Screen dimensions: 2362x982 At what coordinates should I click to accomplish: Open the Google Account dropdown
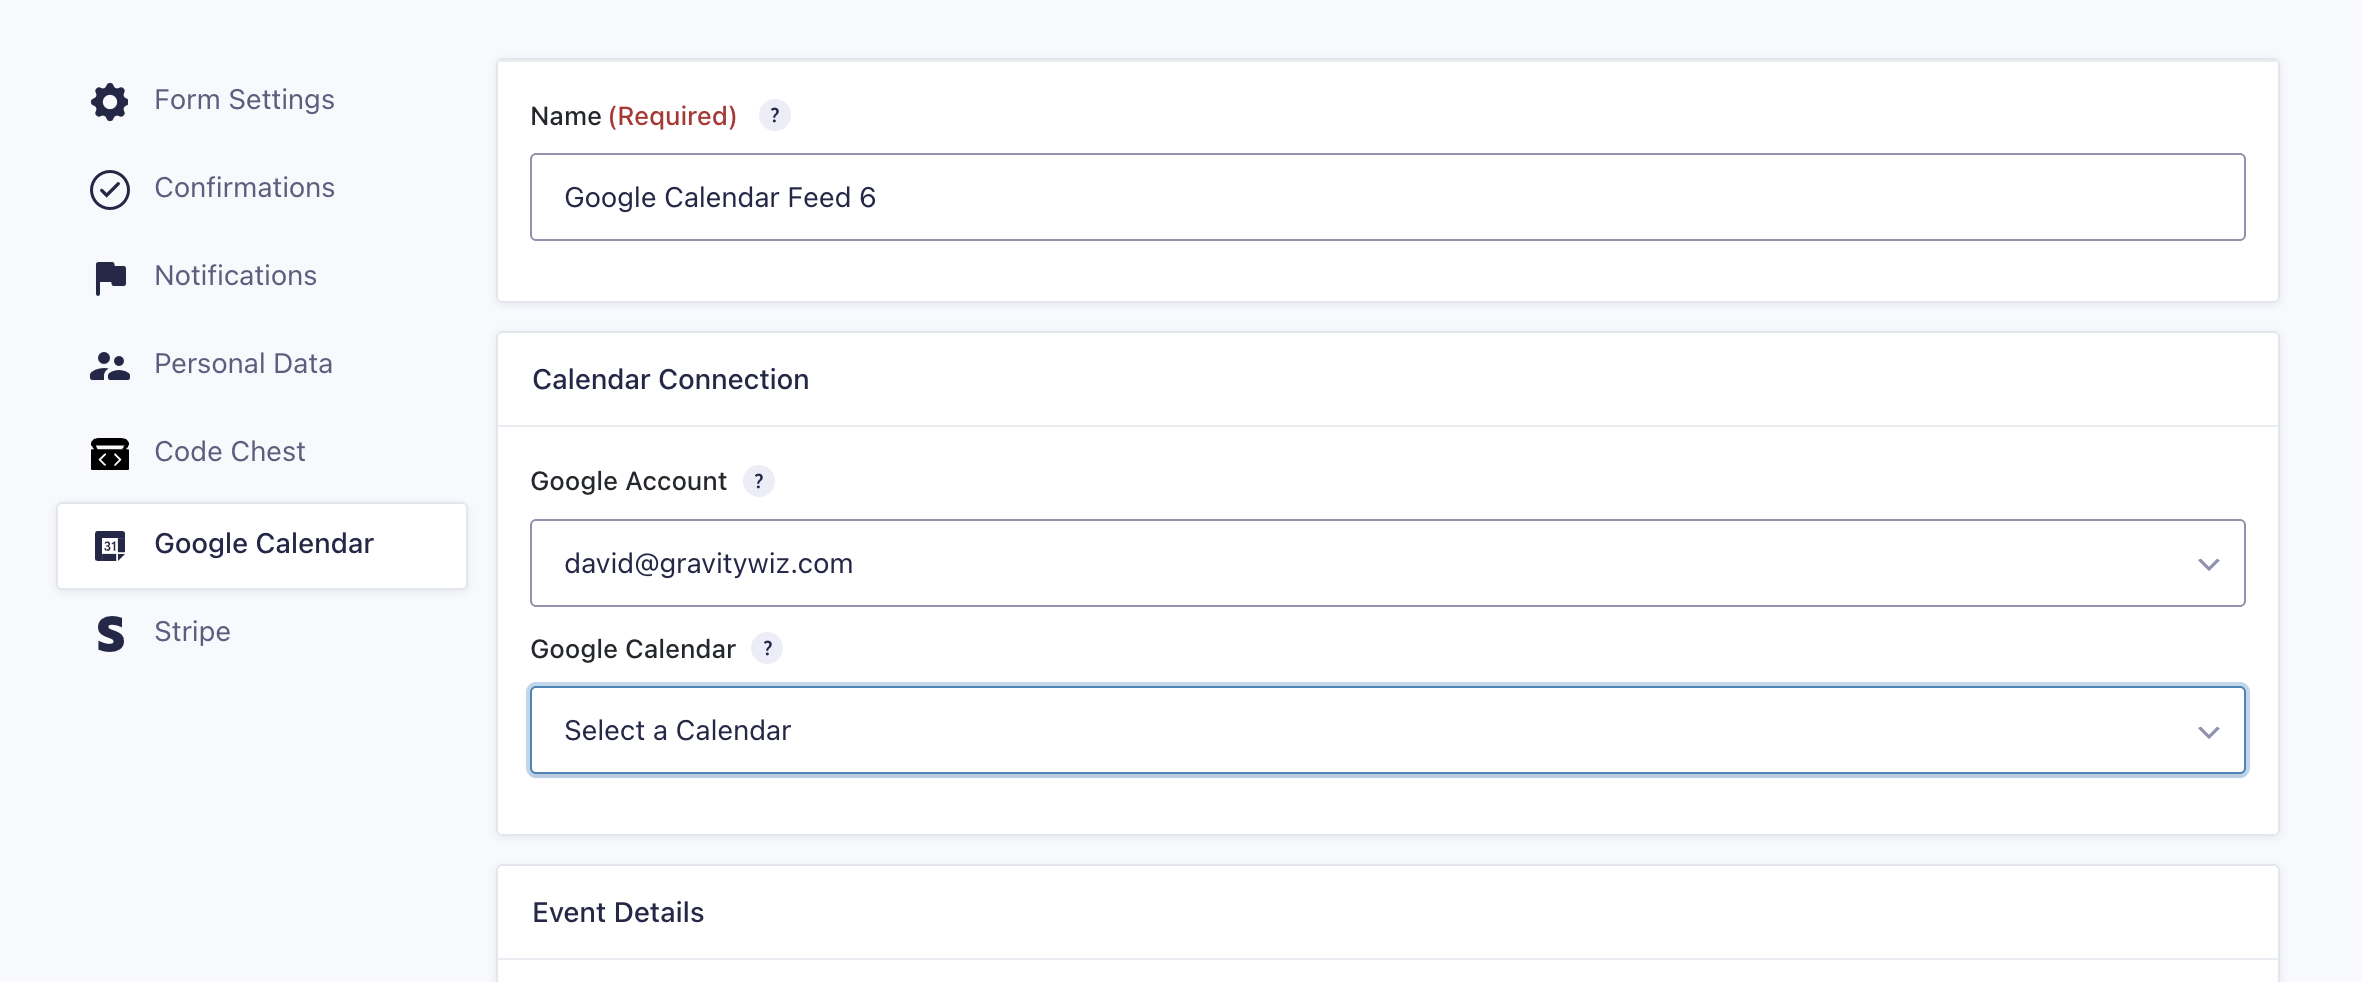click(x=1387, y=563)
